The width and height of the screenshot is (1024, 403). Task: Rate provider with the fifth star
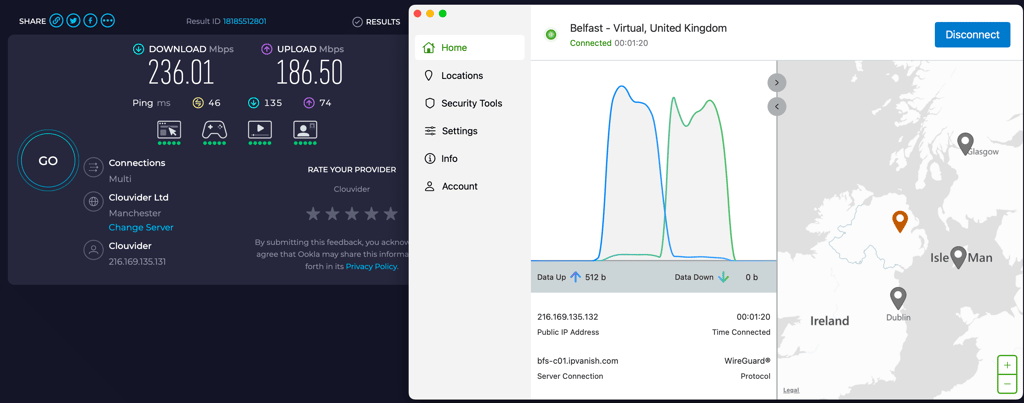pos(391,214)
